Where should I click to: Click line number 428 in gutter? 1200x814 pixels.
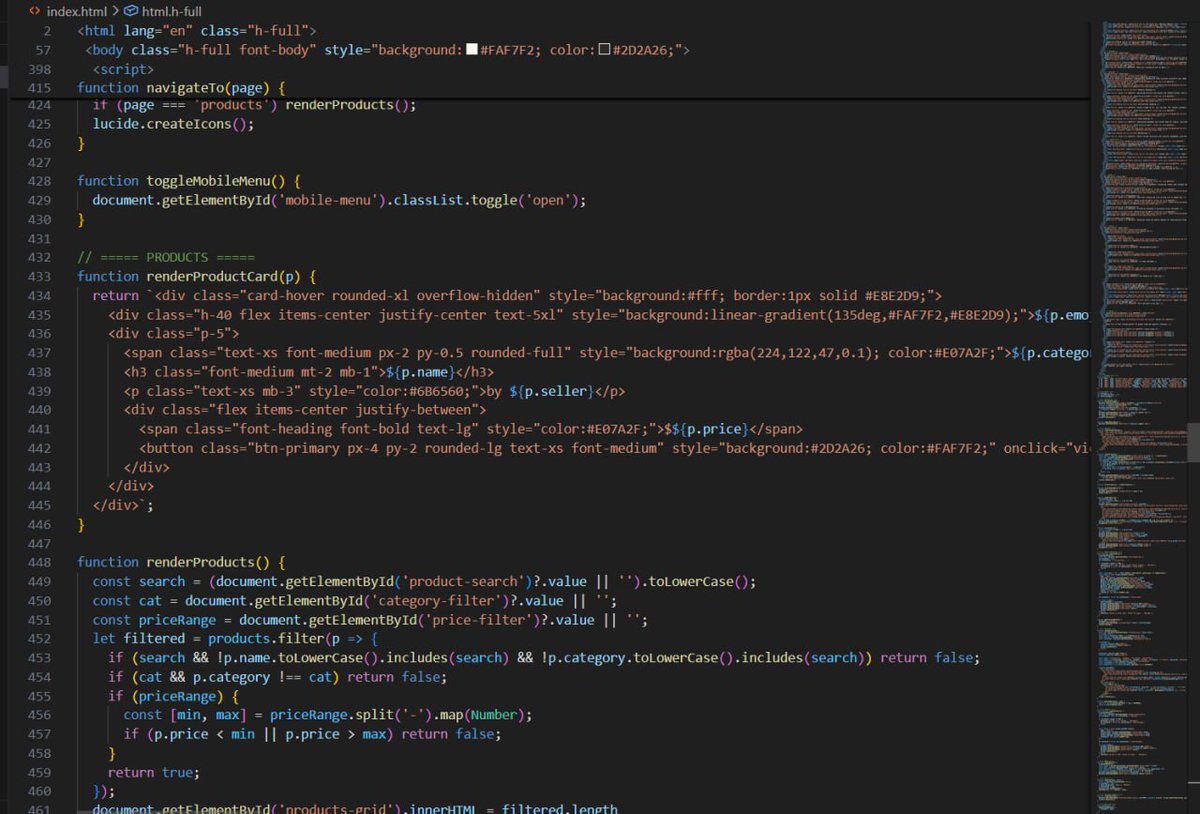(39, 181)
